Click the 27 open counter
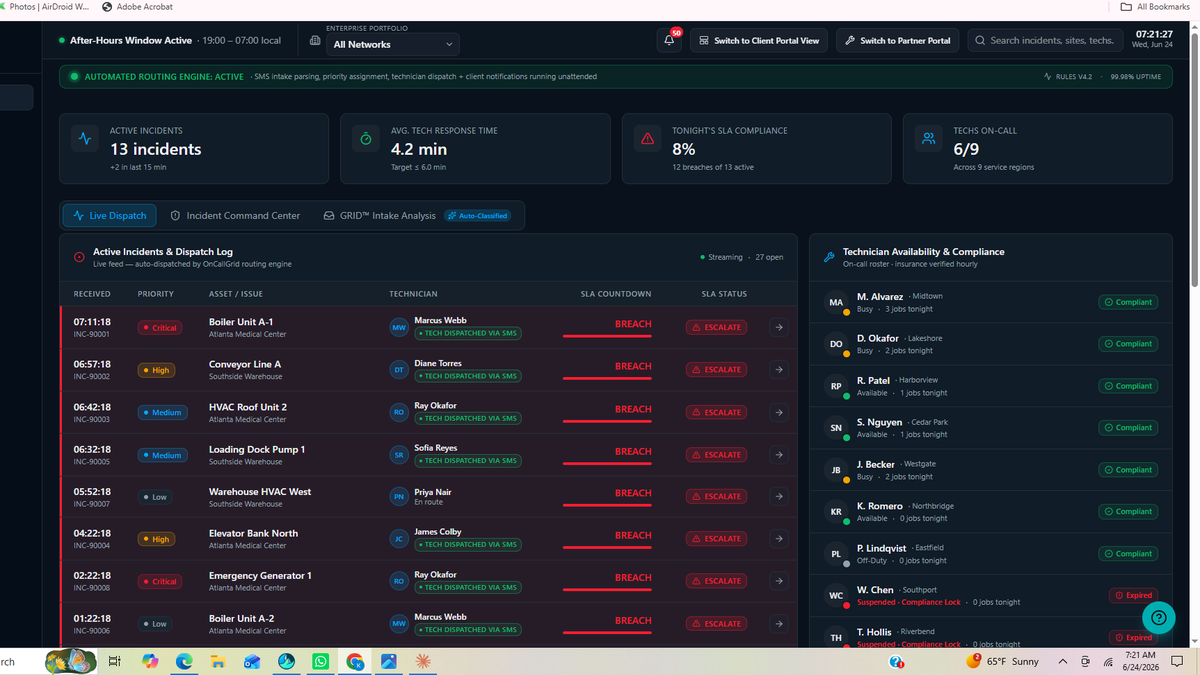 769,257
